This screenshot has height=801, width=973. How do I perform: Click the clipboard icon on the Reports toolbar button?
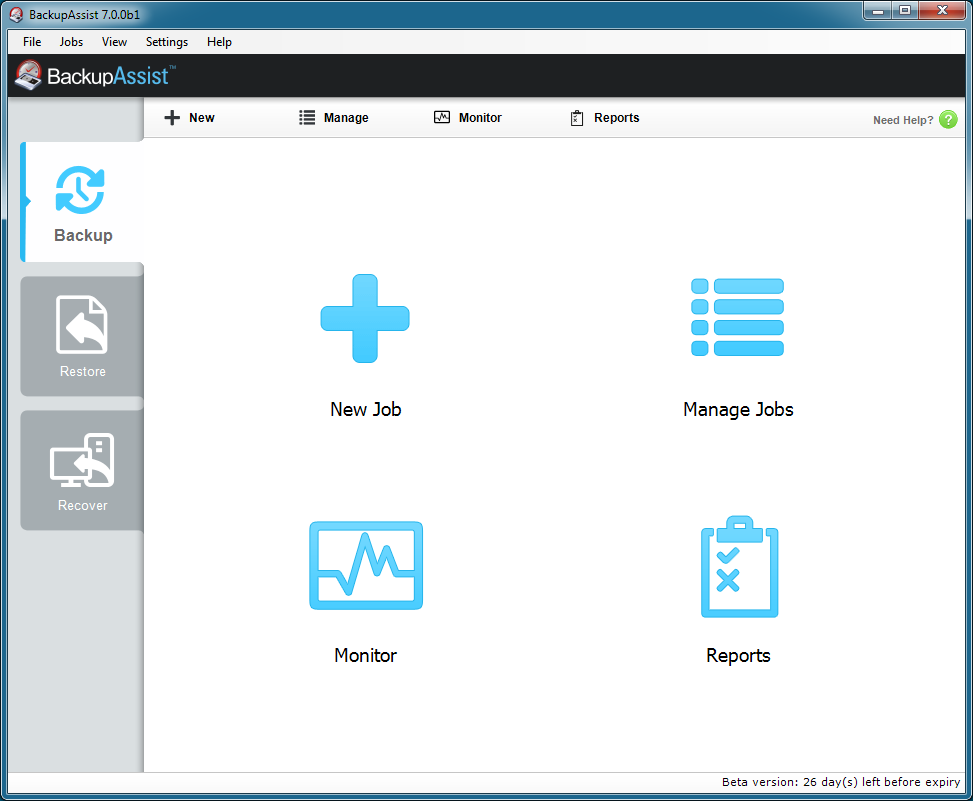(577, 118)
